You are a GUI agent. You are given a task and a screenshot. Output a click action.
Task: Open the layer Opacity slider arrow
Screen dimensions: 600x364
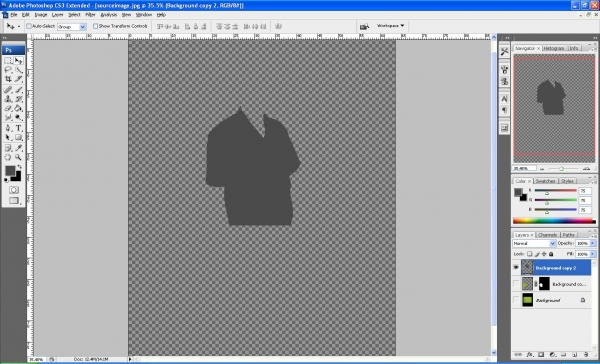click(593, 243)
